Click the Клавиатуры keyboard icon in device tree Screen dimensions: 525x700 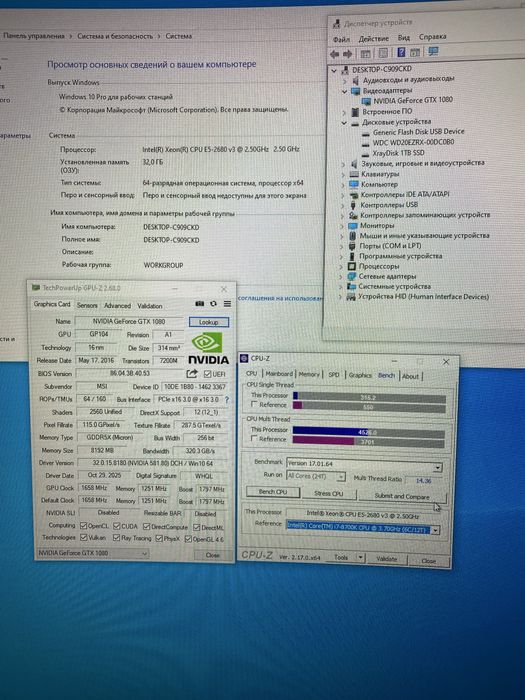(x=354, y=174)
